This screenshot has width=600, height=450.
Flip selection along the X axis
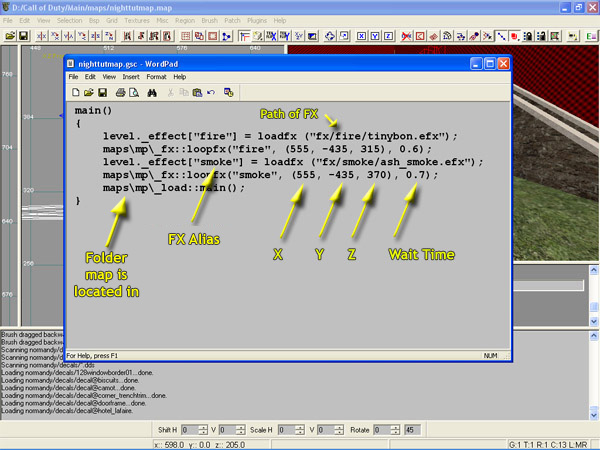[x=41, y=36]
